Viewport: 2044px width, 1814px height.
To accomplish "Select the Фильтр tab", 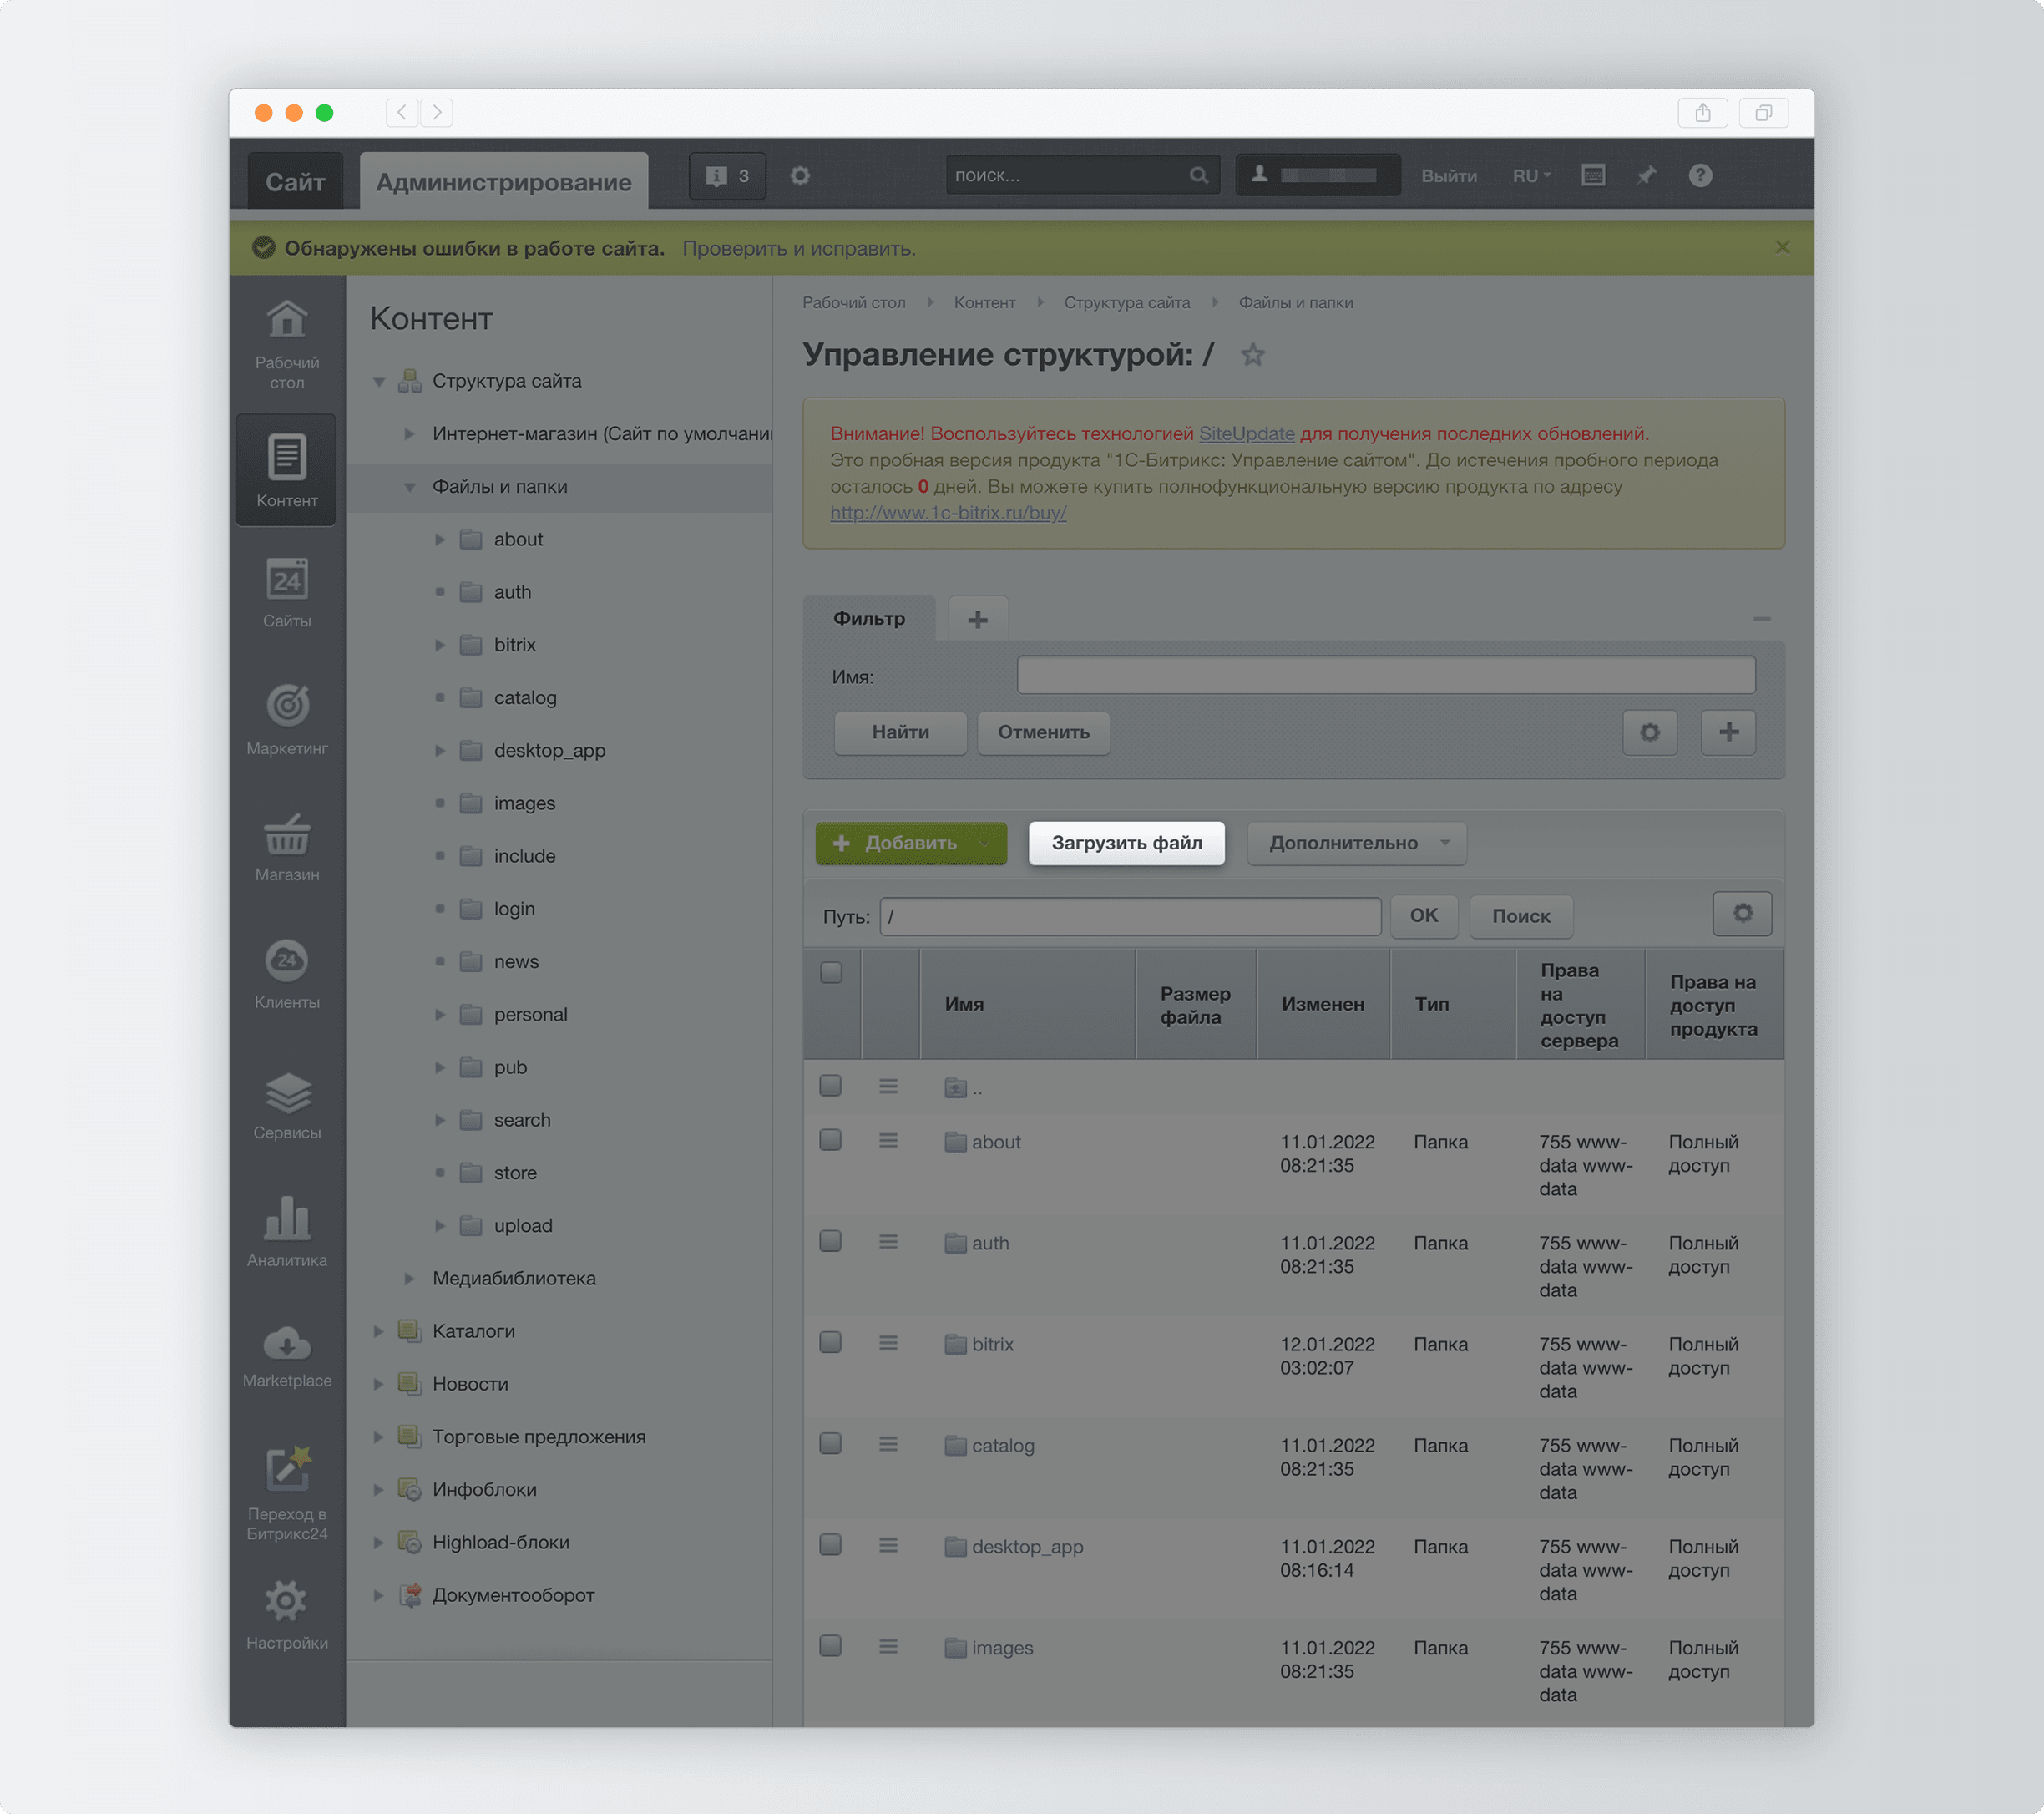I will coord(869,619).
